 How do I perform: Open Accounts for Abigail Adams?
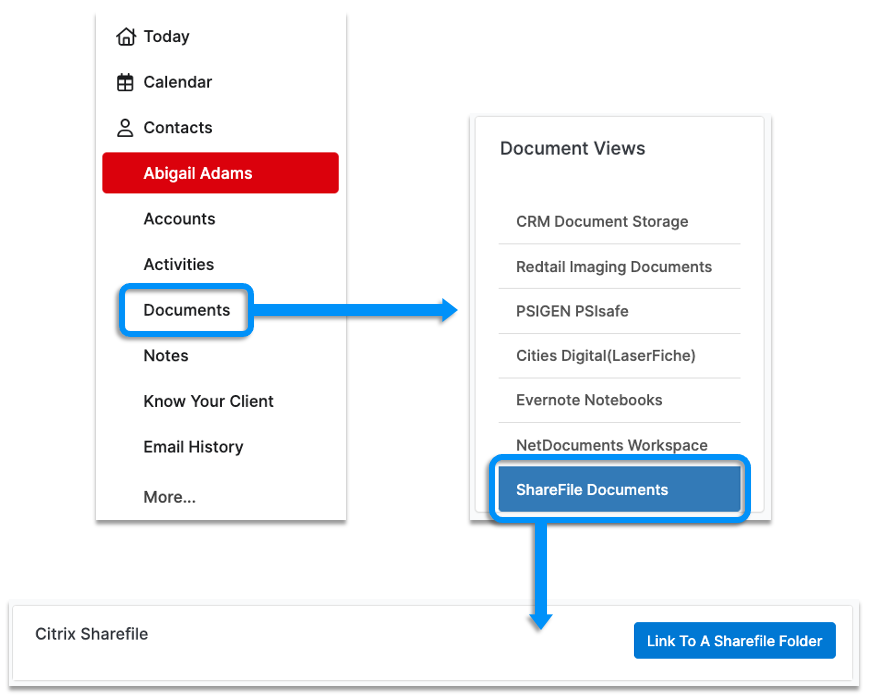pyautogui.click(x=179, y=219)
